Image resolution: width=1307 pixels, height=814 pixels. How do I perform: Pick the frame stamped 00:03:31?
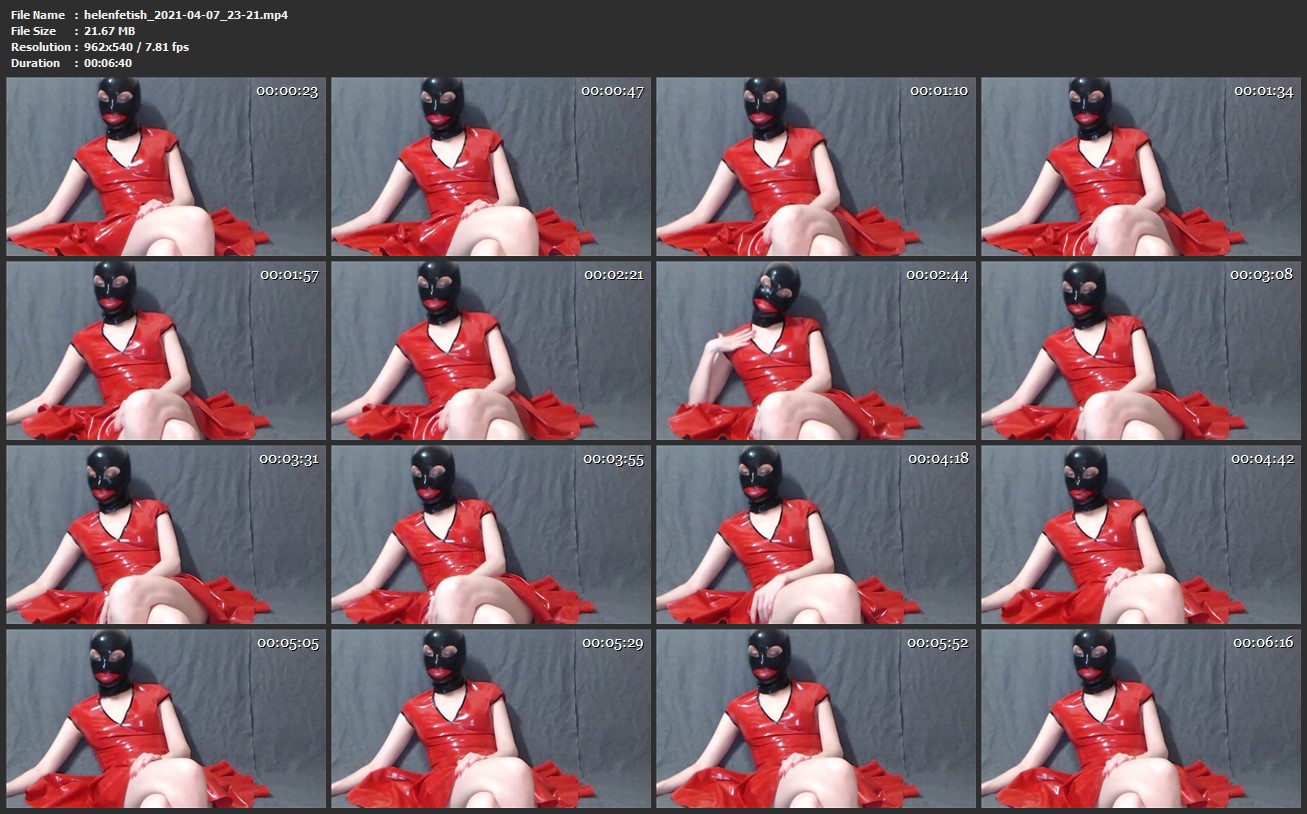pyautogui.click(x=166, y=535)
